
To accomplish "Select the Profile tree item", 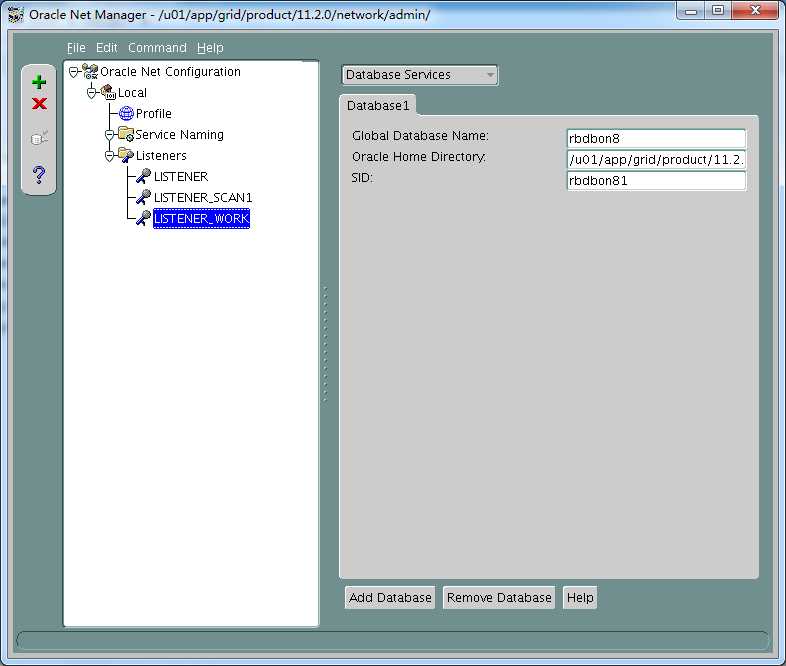I will [153, 114].
